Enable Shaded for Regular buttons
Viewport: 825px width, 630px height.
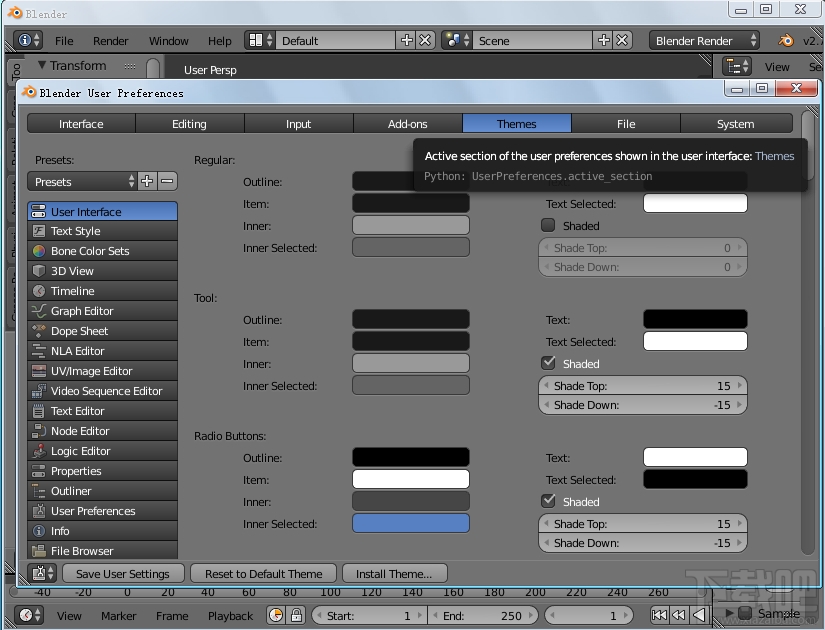[548, 225]
